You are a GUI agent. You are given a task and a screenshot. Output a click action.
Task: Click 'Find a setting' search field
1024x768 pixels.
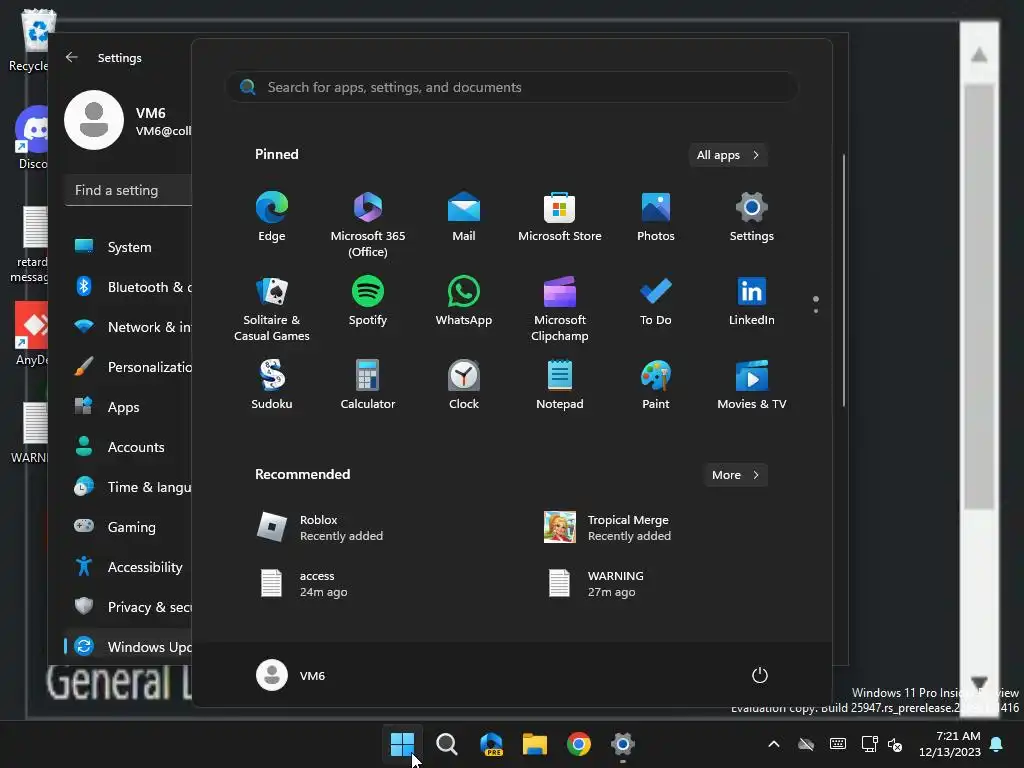129,190
